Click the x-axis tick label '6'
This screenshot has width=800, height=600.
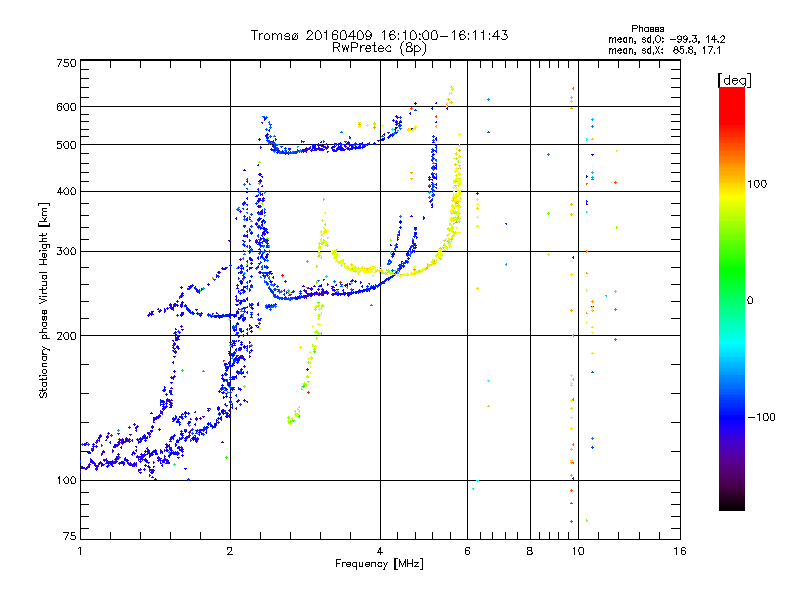[x=467, y=551]
